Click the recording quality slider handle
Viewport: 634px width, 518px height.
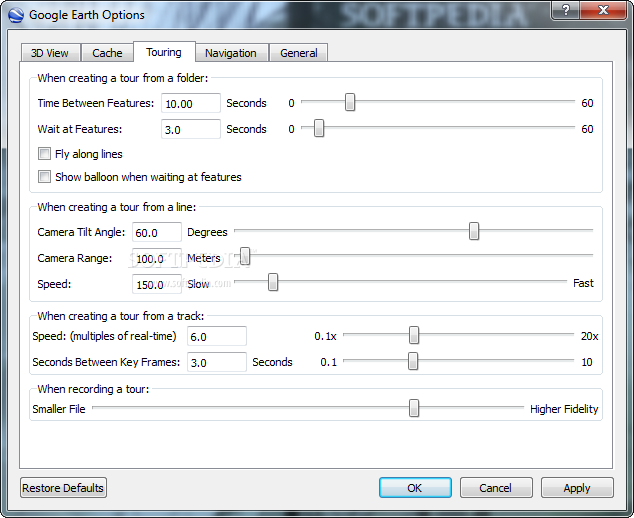pos(414,408)
